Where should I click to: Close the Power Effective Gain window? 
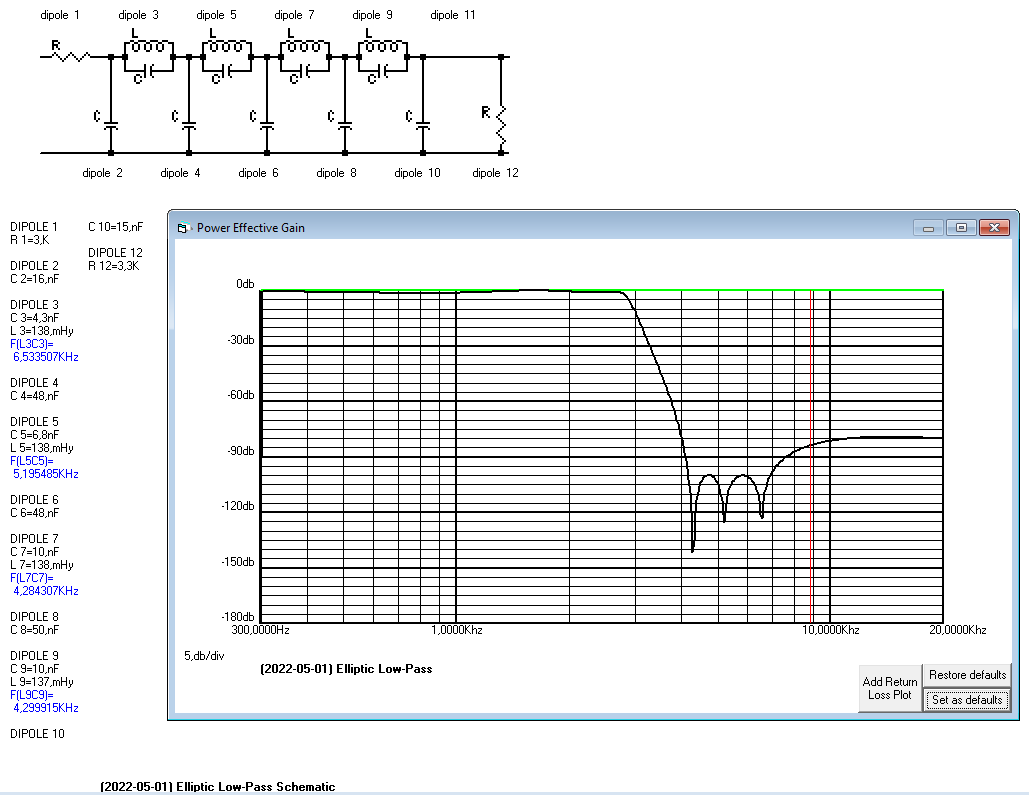pyautogui.click(x=994, y=228)
